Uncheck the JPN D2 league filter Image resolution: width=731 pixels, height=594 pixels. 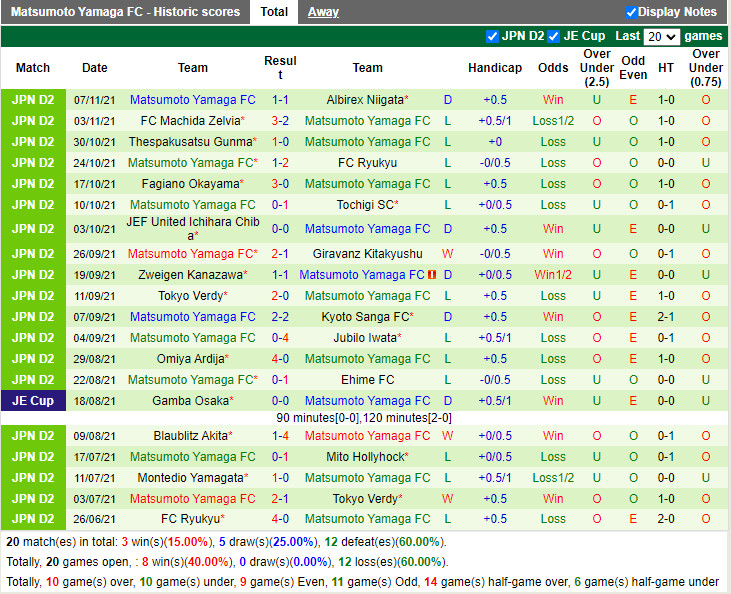tap(492, 36)
